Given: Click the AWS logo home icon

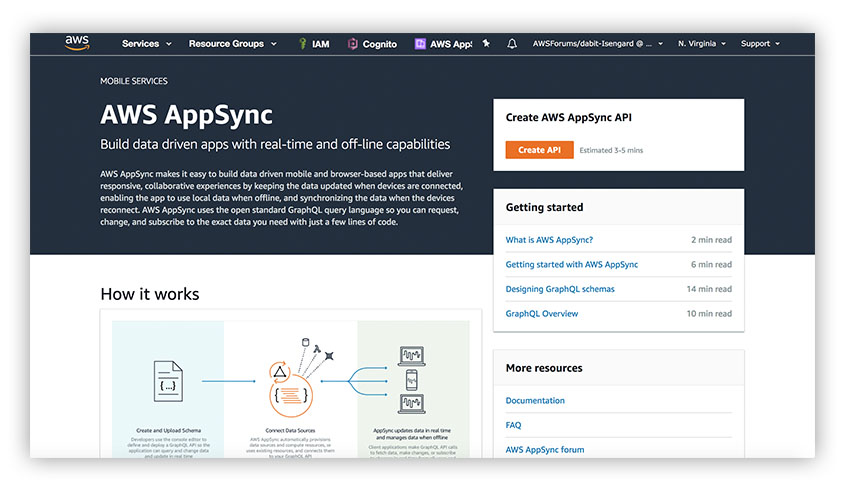Looking at the screenshot, I should [x=77, y=43].
